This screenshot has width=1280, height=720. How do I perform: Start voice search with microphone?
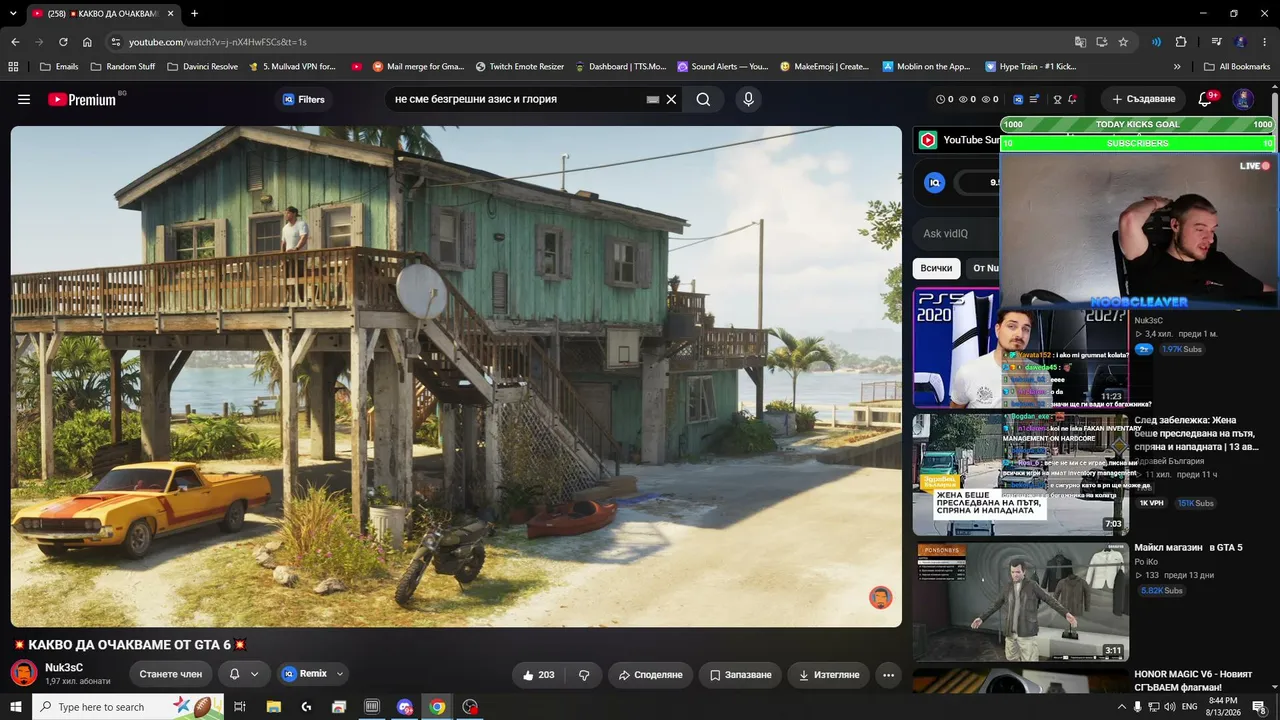[x=748, y=99]
